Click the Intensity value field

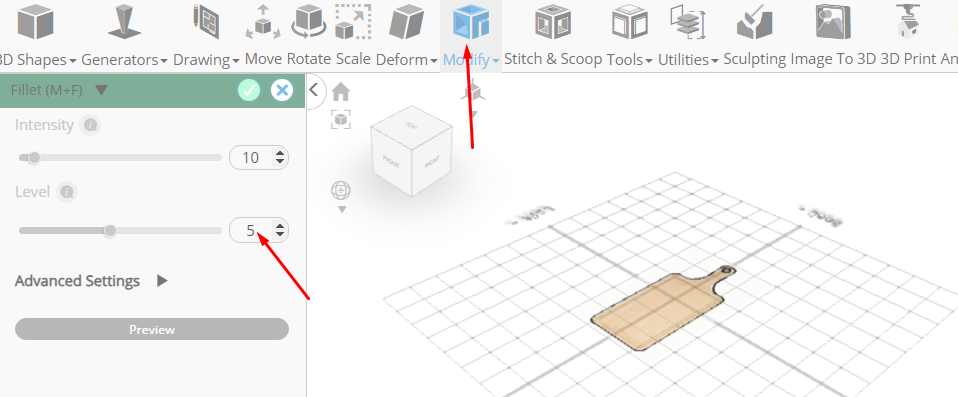click(259, 158)
